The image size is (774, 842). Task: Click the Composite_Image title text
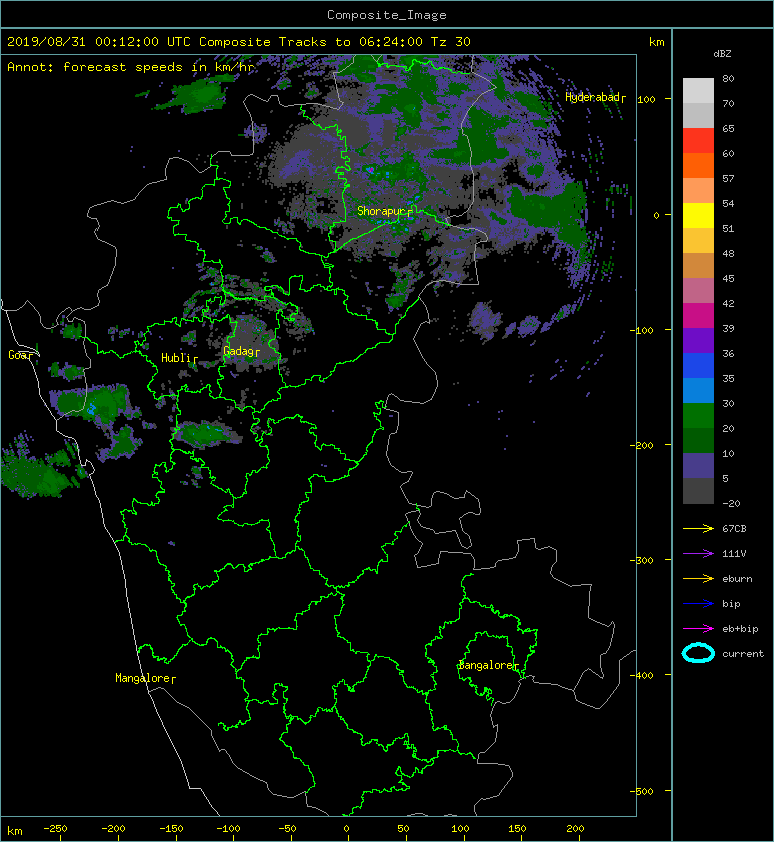pyautogui.click(x=387, y=14)
